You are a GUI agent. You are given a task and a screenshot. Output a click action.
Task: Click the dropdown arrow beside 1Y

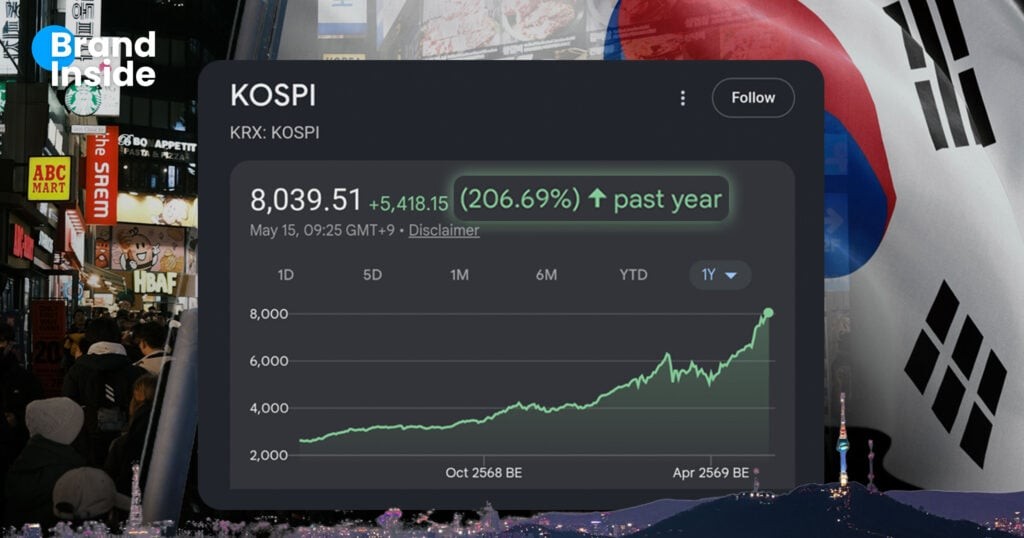(731, 276)
